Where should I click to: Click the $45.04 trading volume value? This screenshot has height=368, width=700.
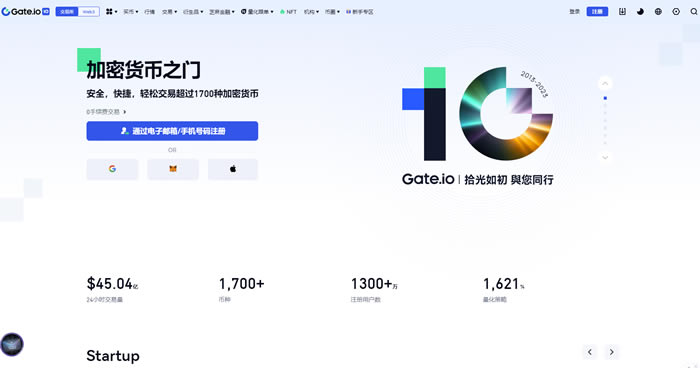click(112, 284)
